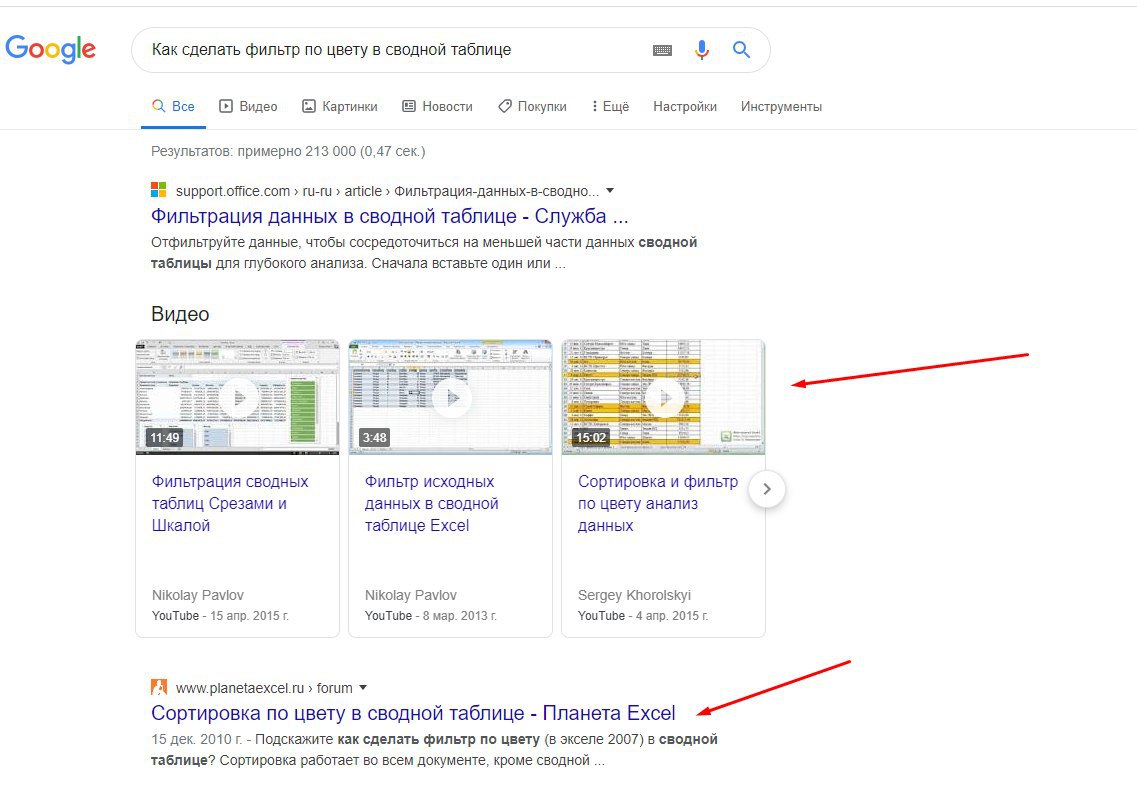Click YouTube - 4 апр. 2015 г. source text
The width and height of the screenshot is (1137, 791).
[x=643, y=616]
